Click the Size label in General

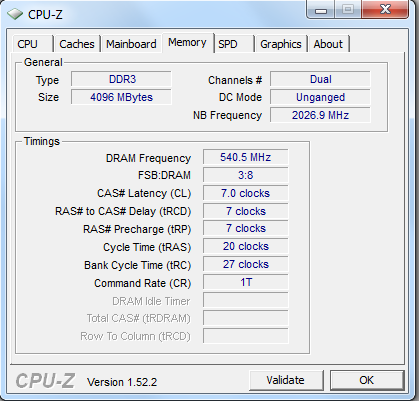[48, 97]
